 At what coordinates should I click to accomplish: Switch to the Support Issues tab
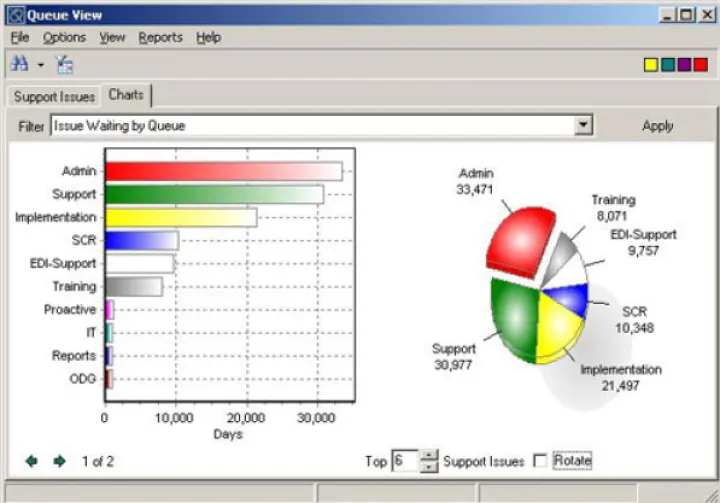[54, 97]
